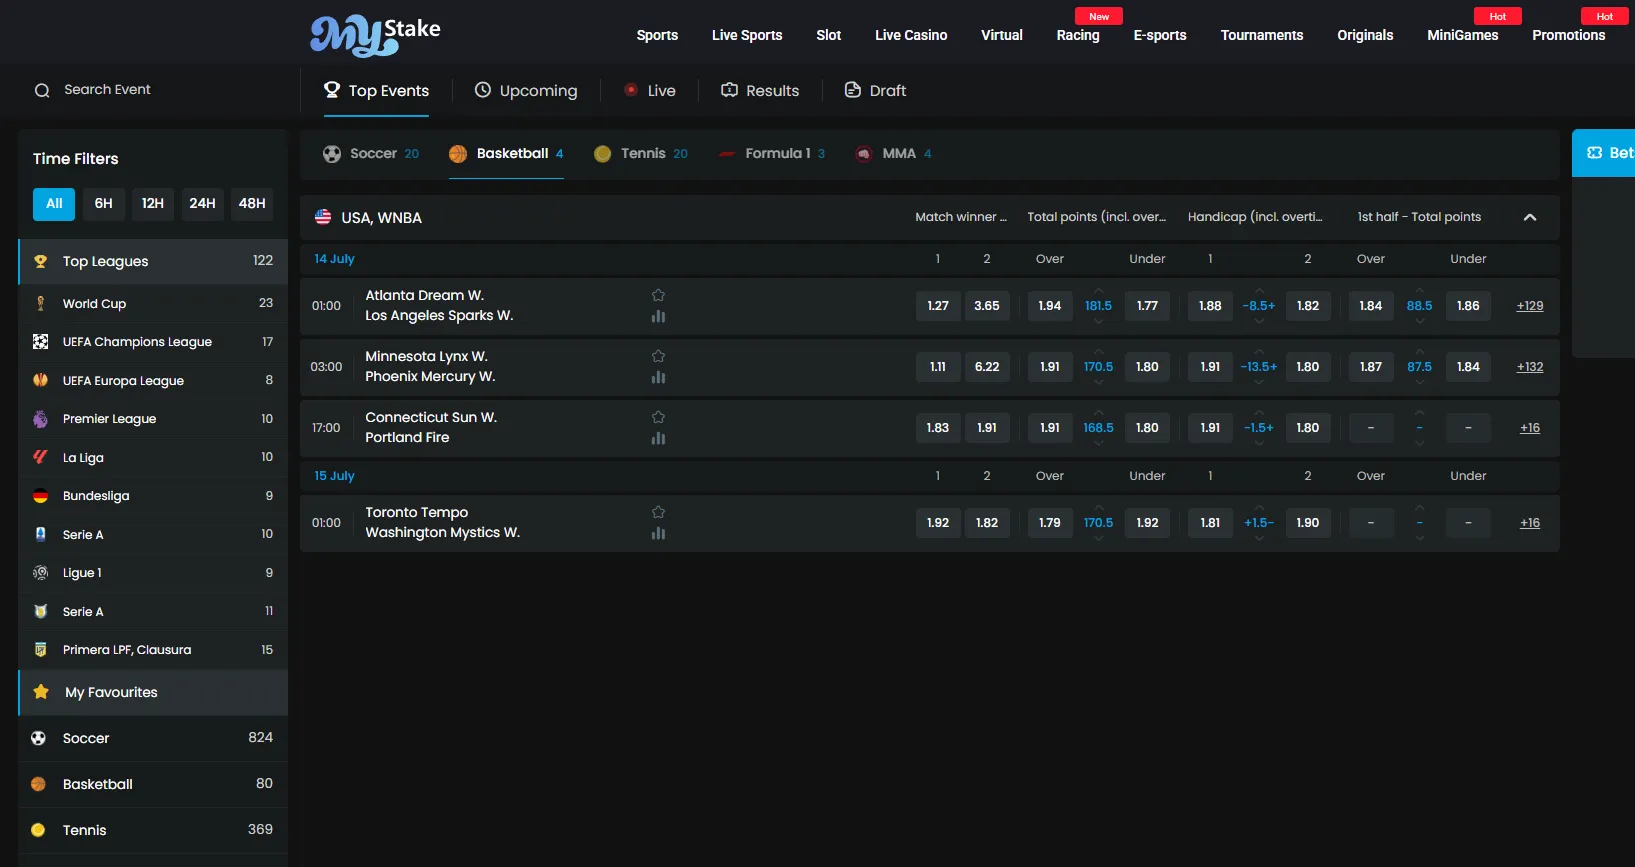
Task: Bet on Los Angeles Sparks W. at 3.65
Action: (x=987, y=306)
